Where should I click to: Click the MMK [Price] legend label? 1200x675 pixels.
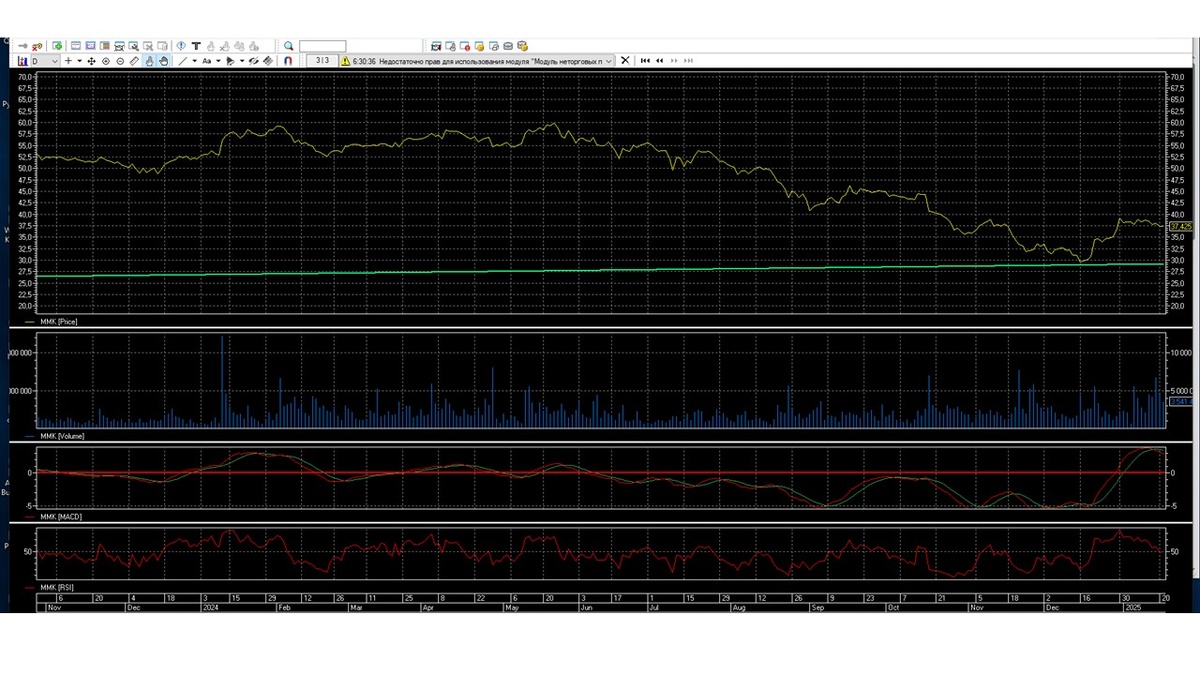(59, 321)
